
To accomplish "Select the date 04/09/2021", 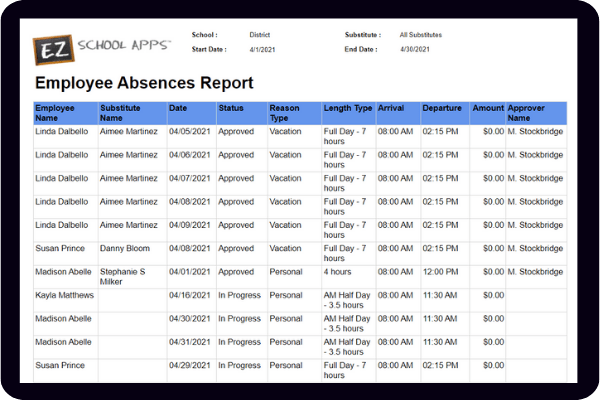I will pos(190,225).
